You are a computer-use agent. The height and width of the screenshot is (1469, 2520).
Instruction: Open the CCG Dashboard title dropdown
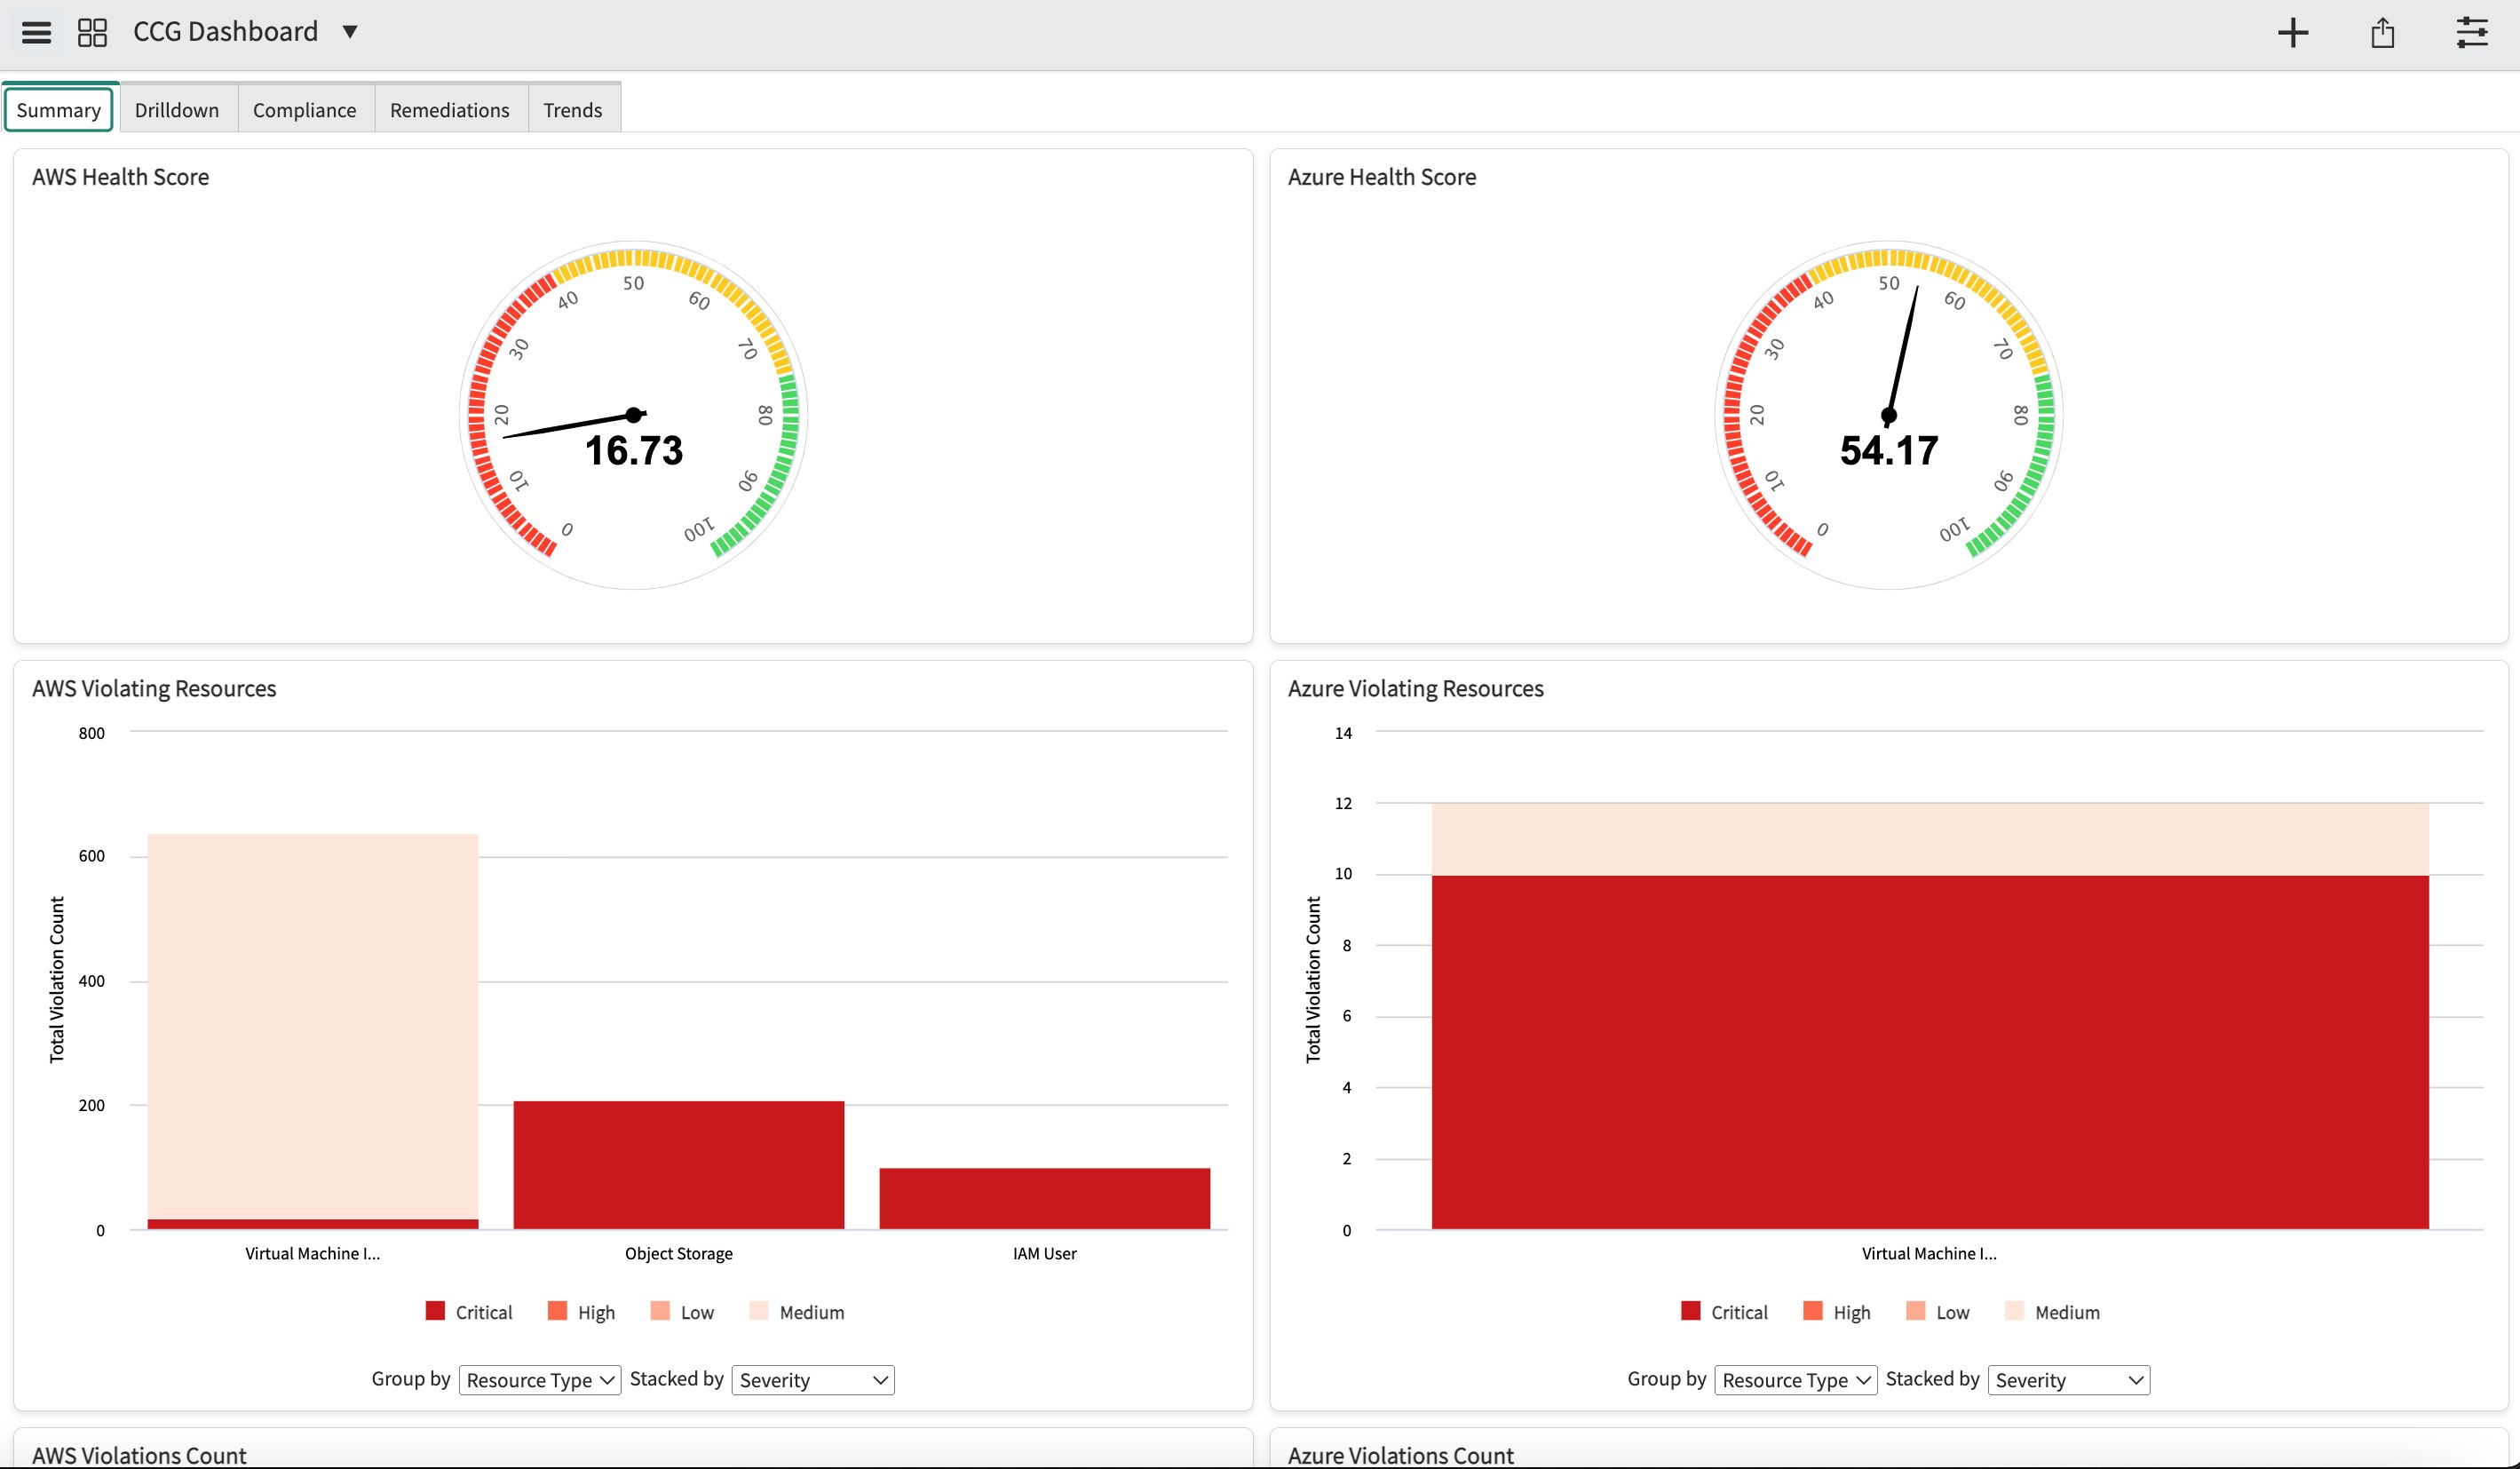click(x=350, y=32)
